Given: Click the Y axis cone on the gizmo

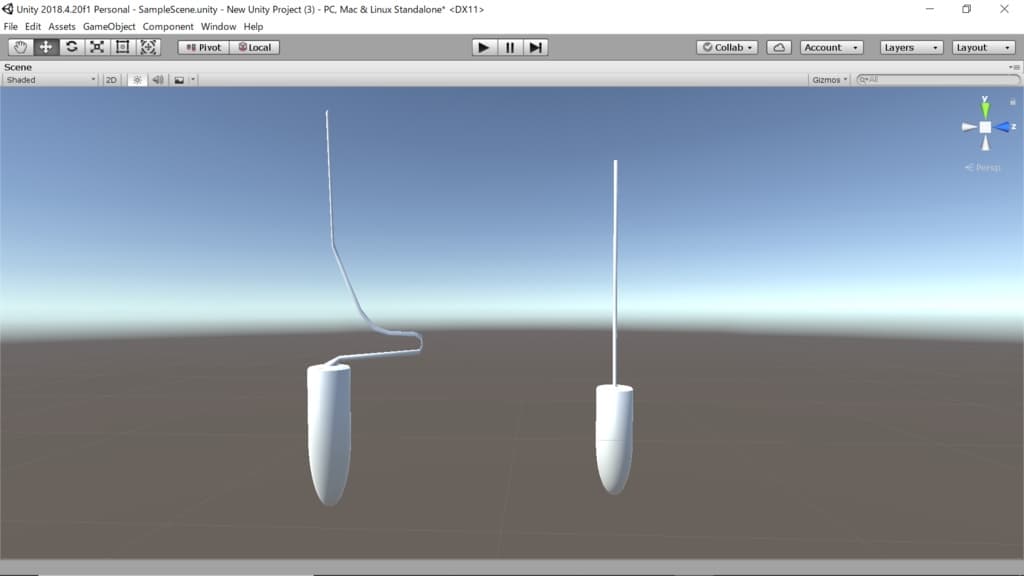Looking at the screenshot, I should coord(985,109).
